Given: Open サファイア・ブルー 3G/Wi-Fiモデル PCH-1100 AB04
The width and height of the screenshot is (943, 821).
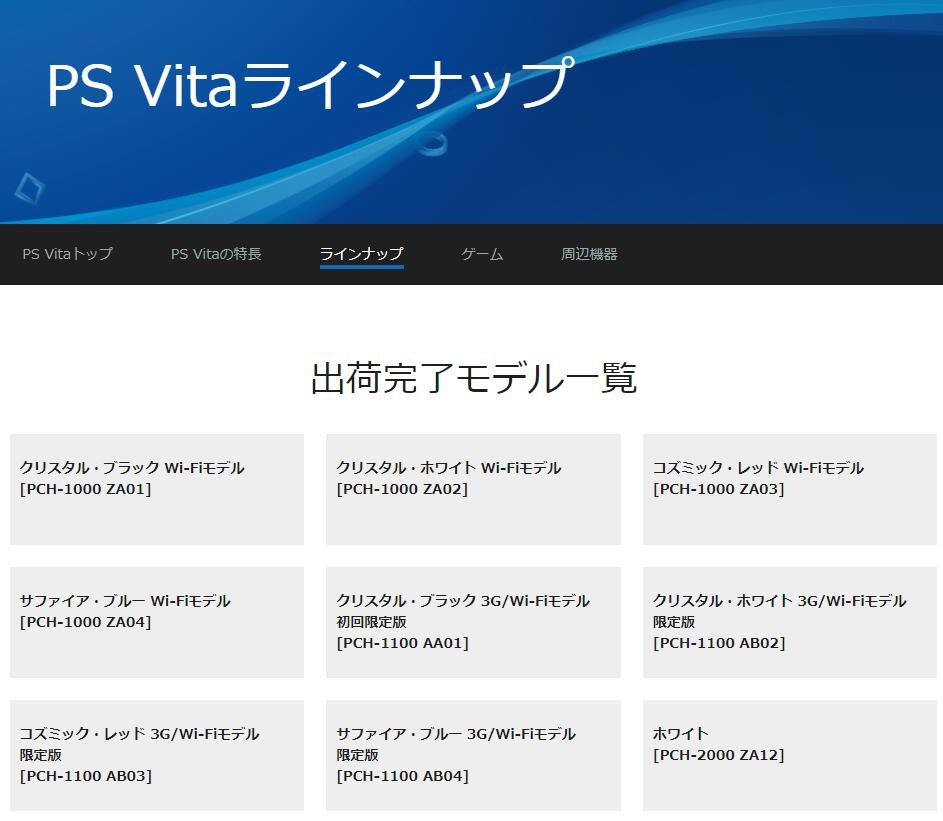Looking at the screenshot, I should tap(473, 754).
